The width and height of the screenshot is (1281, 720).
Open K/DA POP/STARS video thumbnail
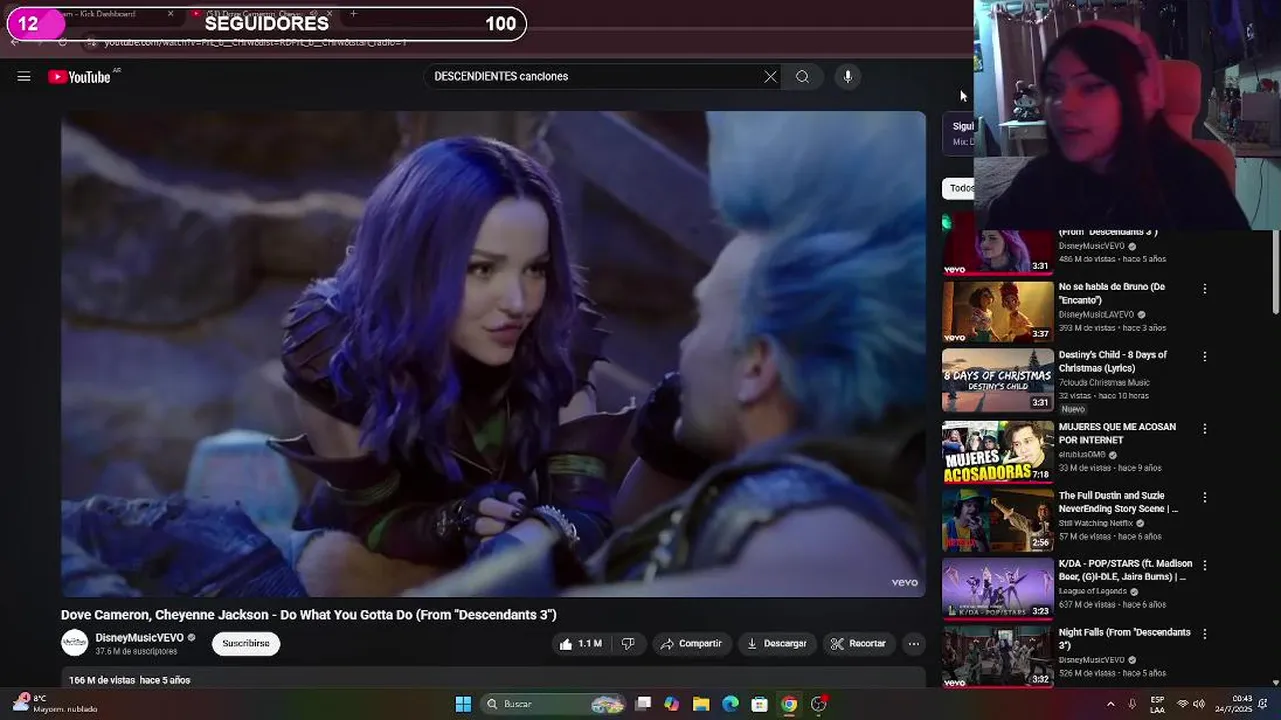pos(997,589)
